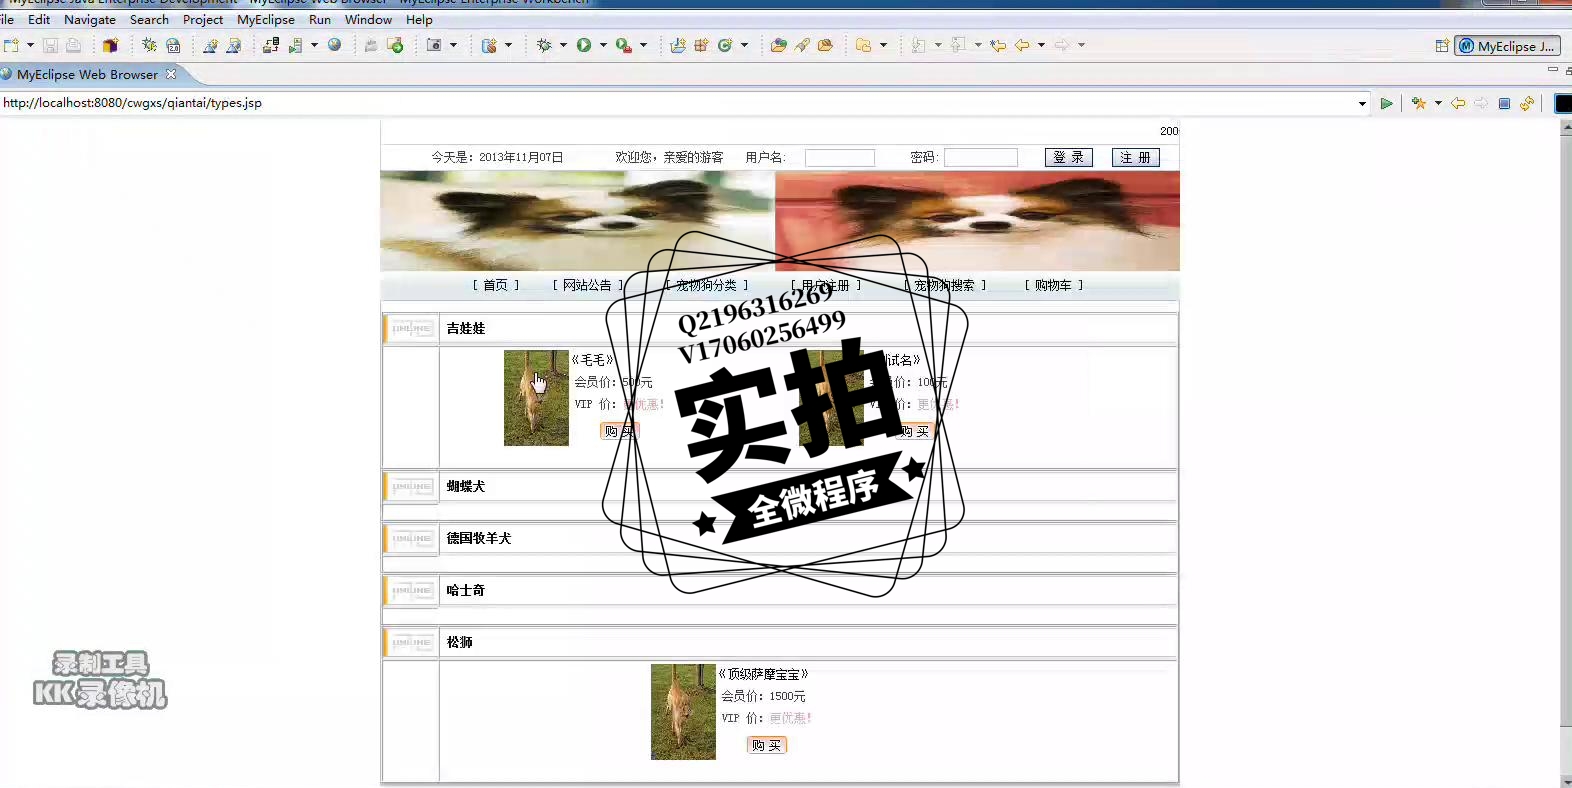
Task: Click the 松狮 category heading
Action: click(460, 642)
